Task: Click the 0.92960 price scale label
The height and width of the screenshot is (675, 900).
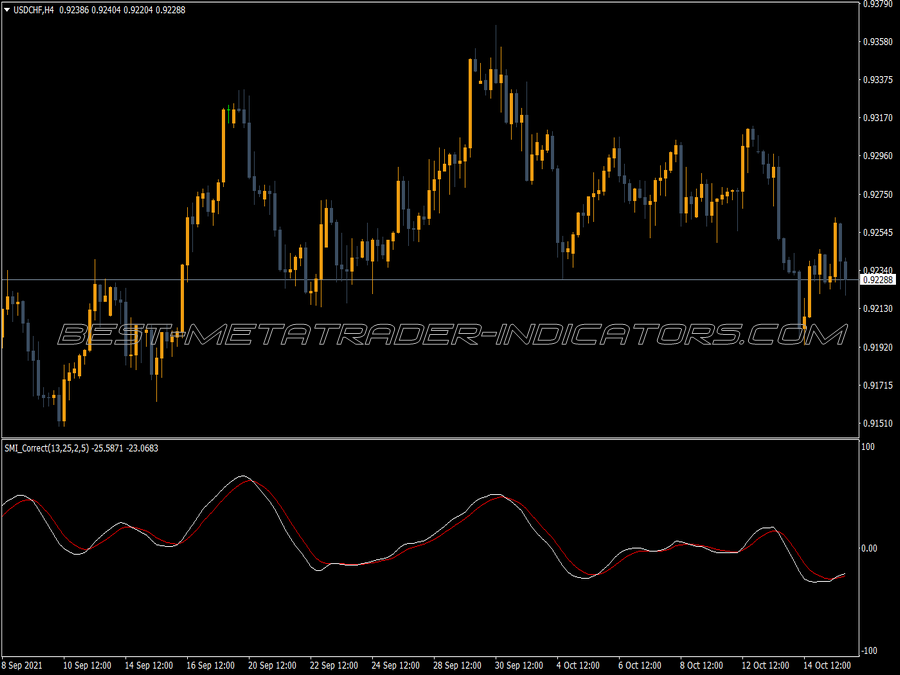Action: click(878, 156)
